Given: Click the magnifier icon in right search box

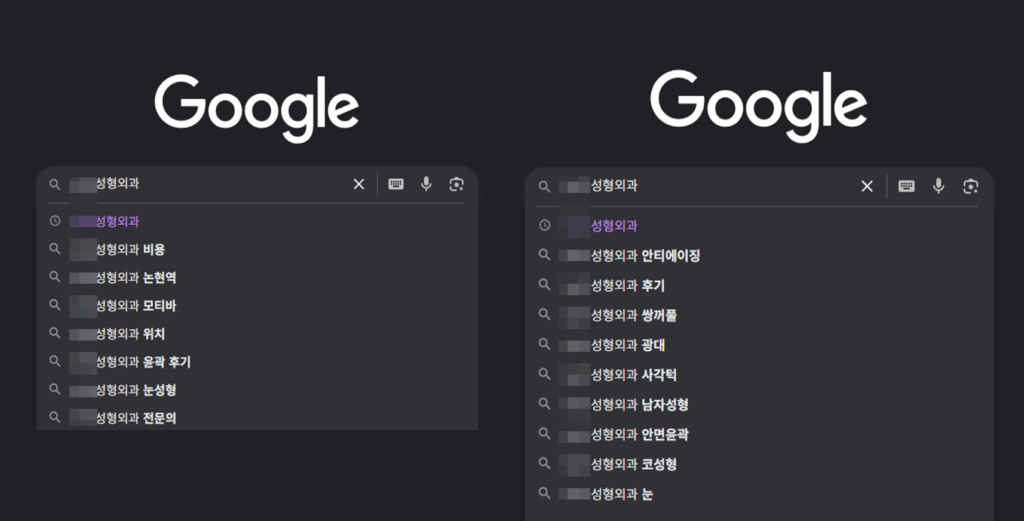Looking at the screenshot, I should point(544,187).
